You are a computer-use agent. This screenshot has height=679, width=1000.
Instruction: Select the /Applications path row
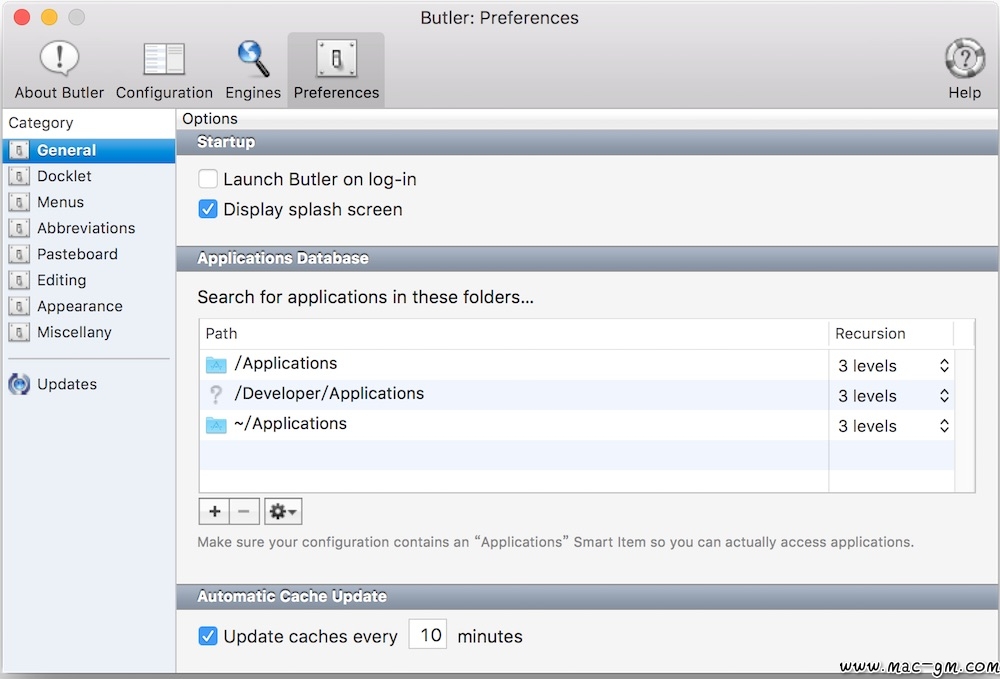(577, 365)
